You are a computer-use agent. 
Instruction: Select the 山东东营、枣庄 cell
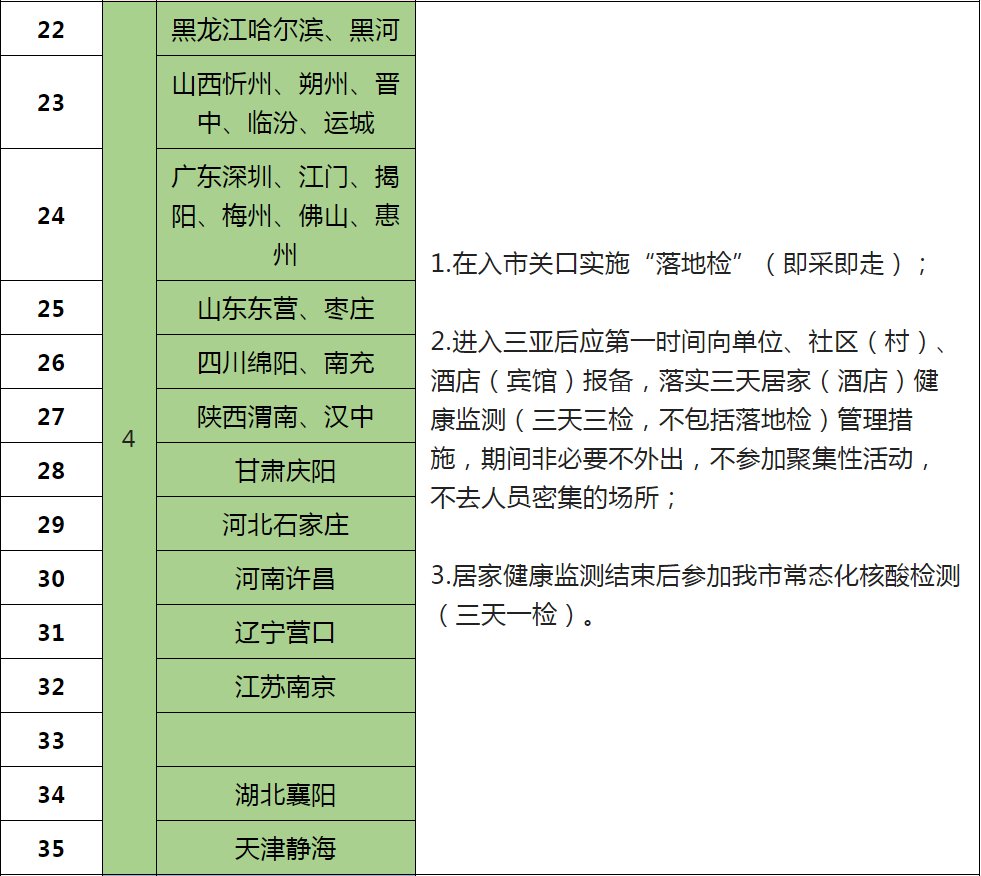point(285,308)
